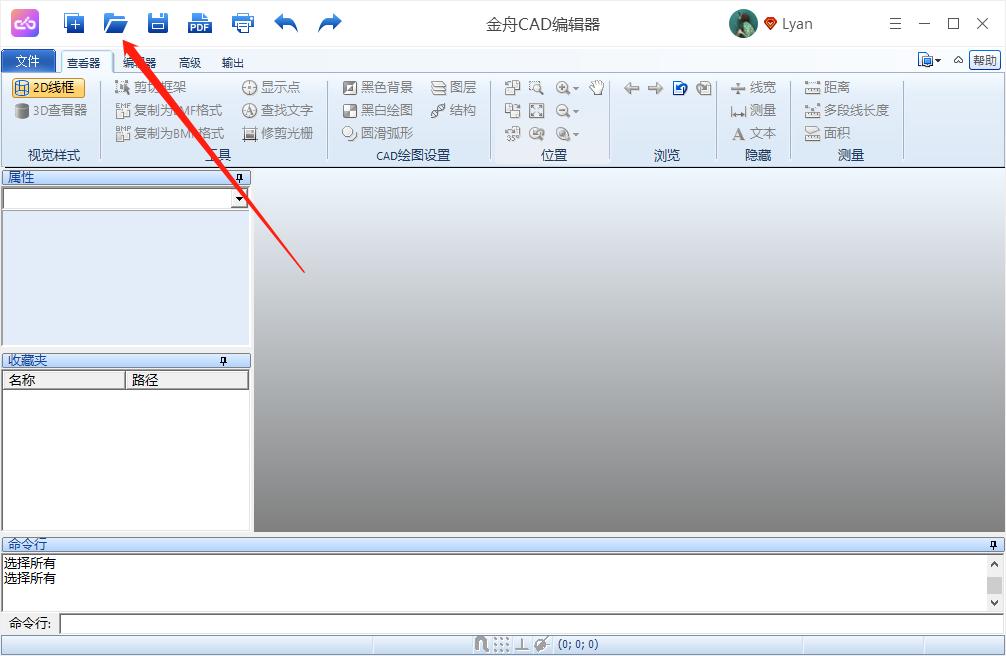Screen dimensions: 1006x656
Task: Open the 文件 menu
Action: (x=28, y=61)
